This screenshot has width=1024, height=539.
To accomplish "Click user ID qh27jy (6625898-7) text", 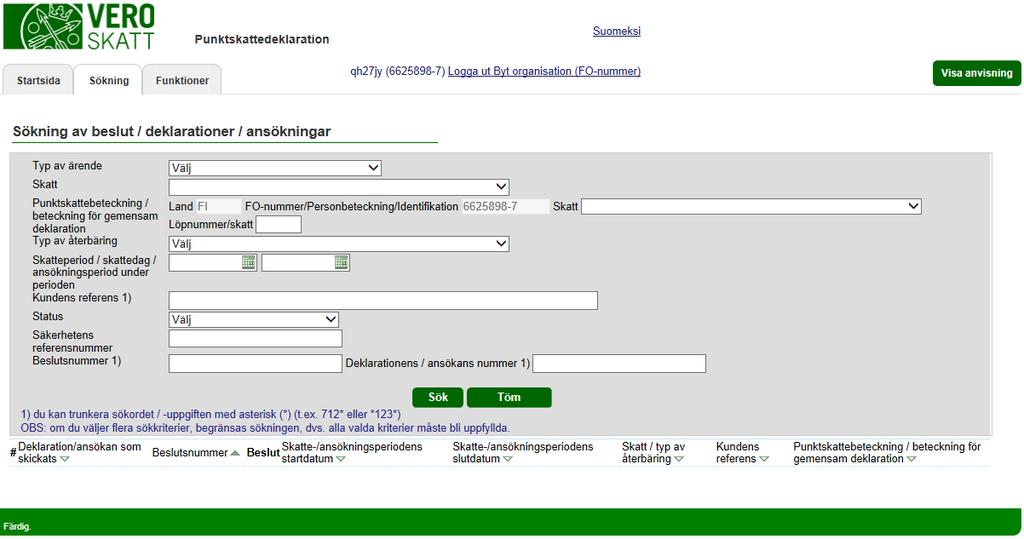I will point(398,71).
